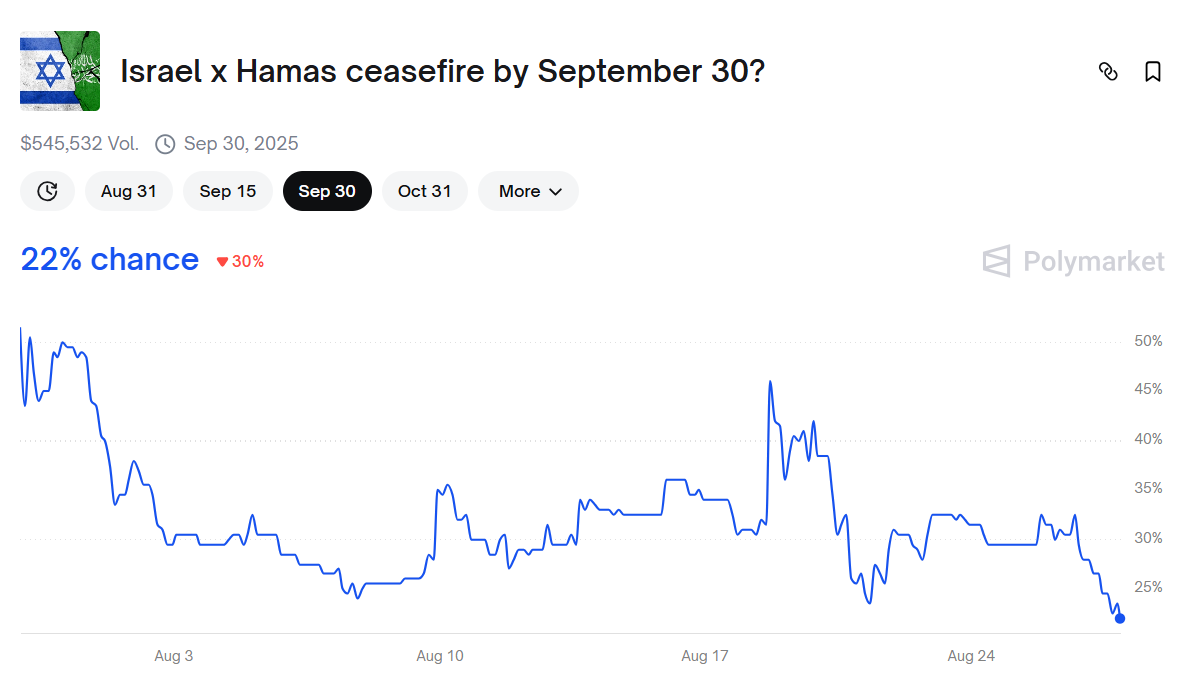Viewport: 1185px width, 682px height.
Task: Click the Polymarket logo watermark
Action: coord(1073,261)
